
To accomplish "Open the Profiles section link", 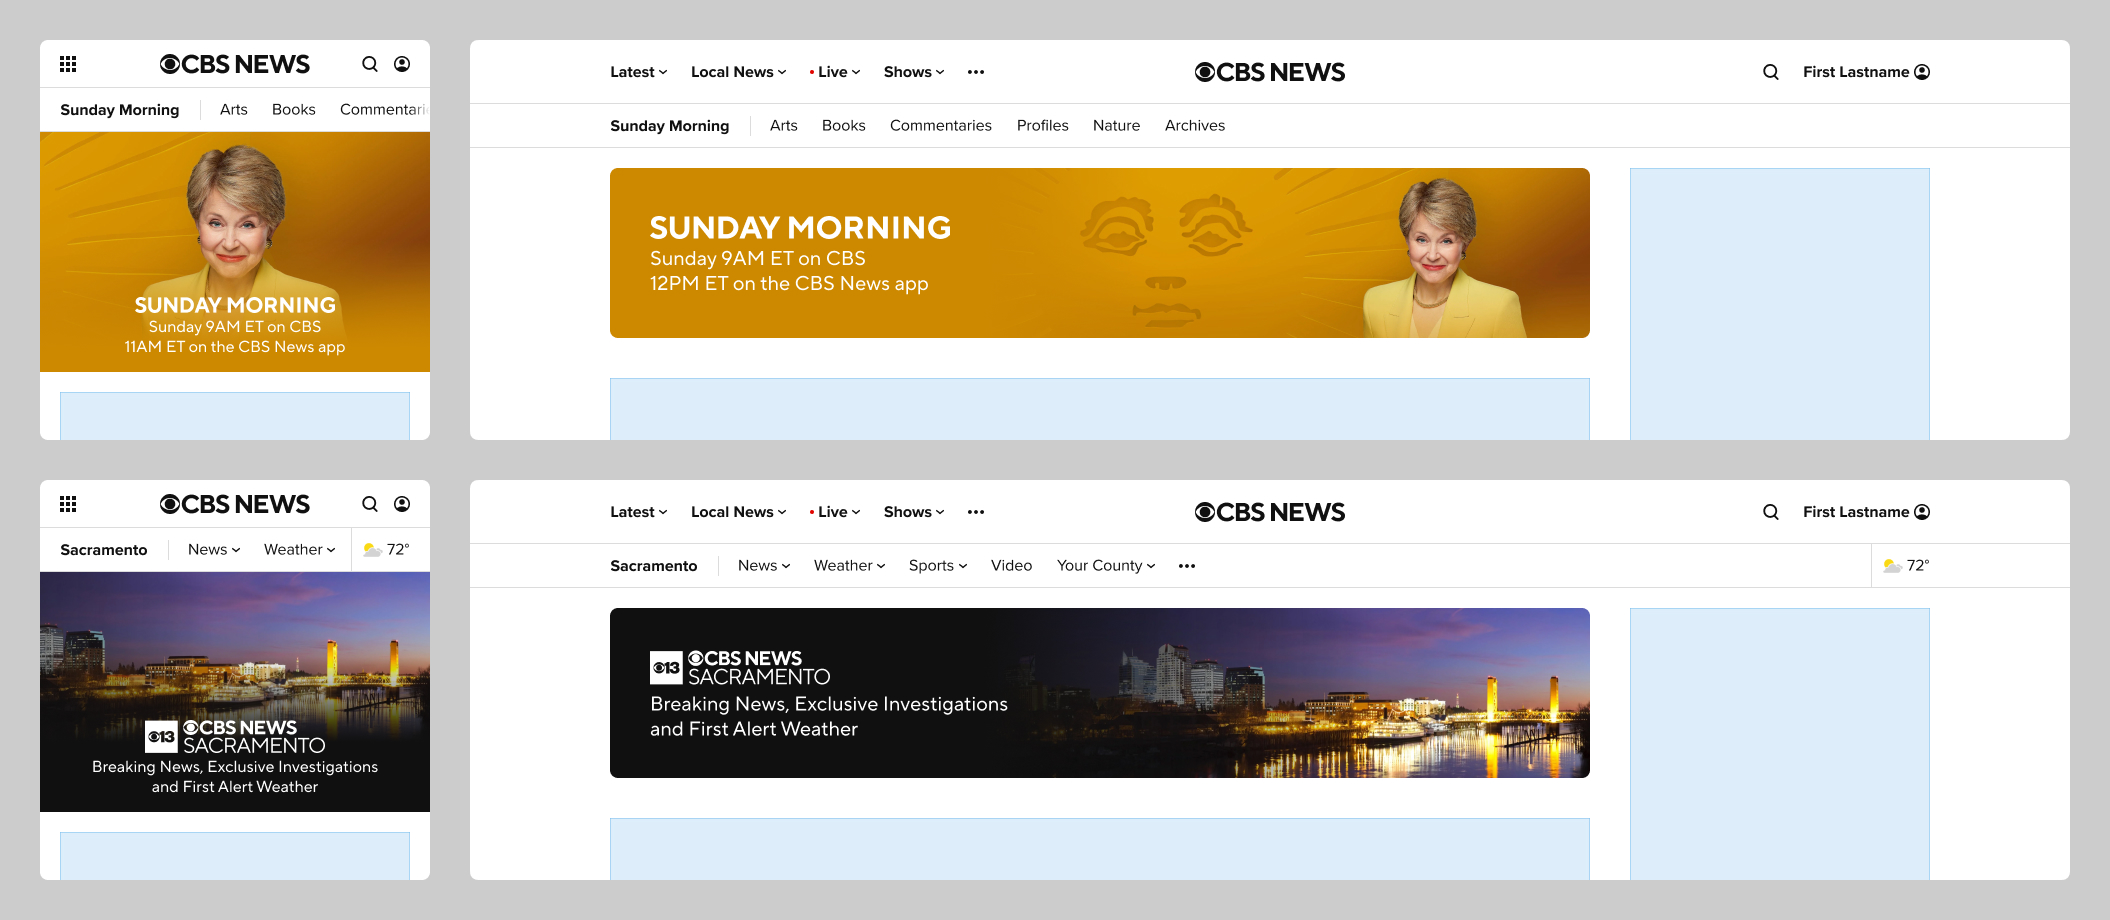I will (1042, 125).
